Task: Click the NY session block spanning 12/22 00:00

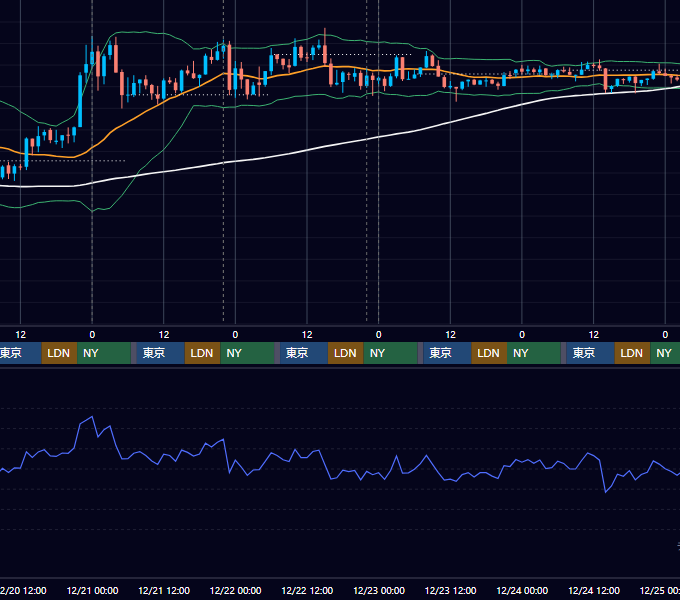Action: click(x=247, y=353)
